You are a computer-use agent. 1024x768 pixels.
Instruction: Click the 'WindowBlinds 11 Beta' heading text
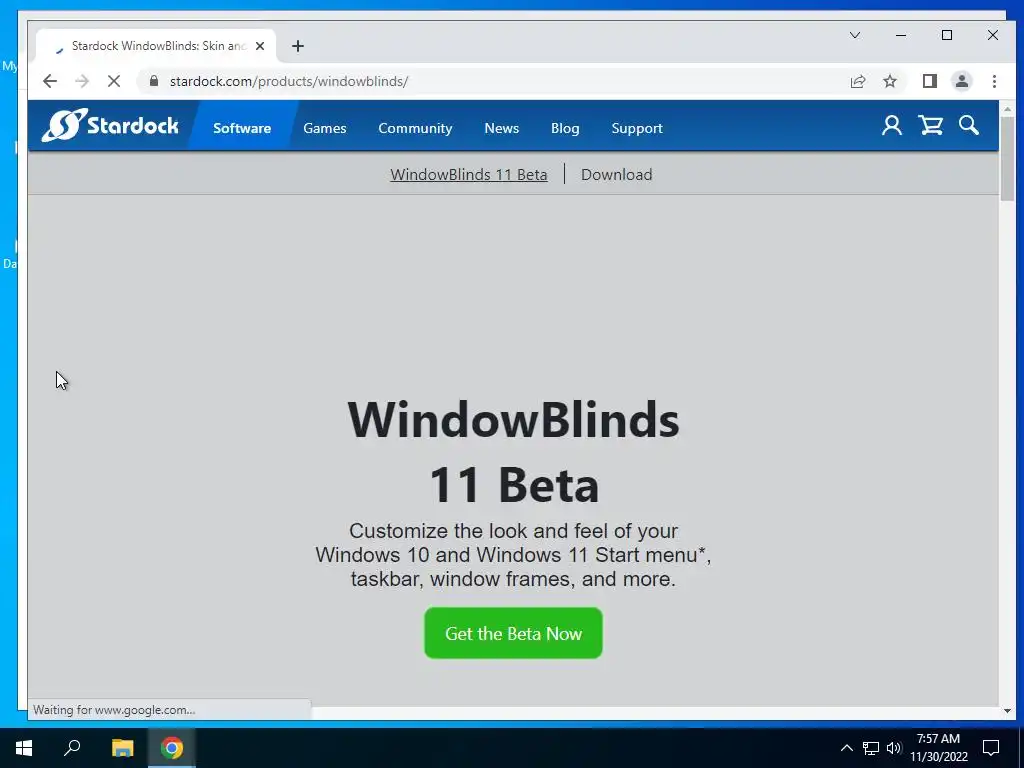click(513, 451)
